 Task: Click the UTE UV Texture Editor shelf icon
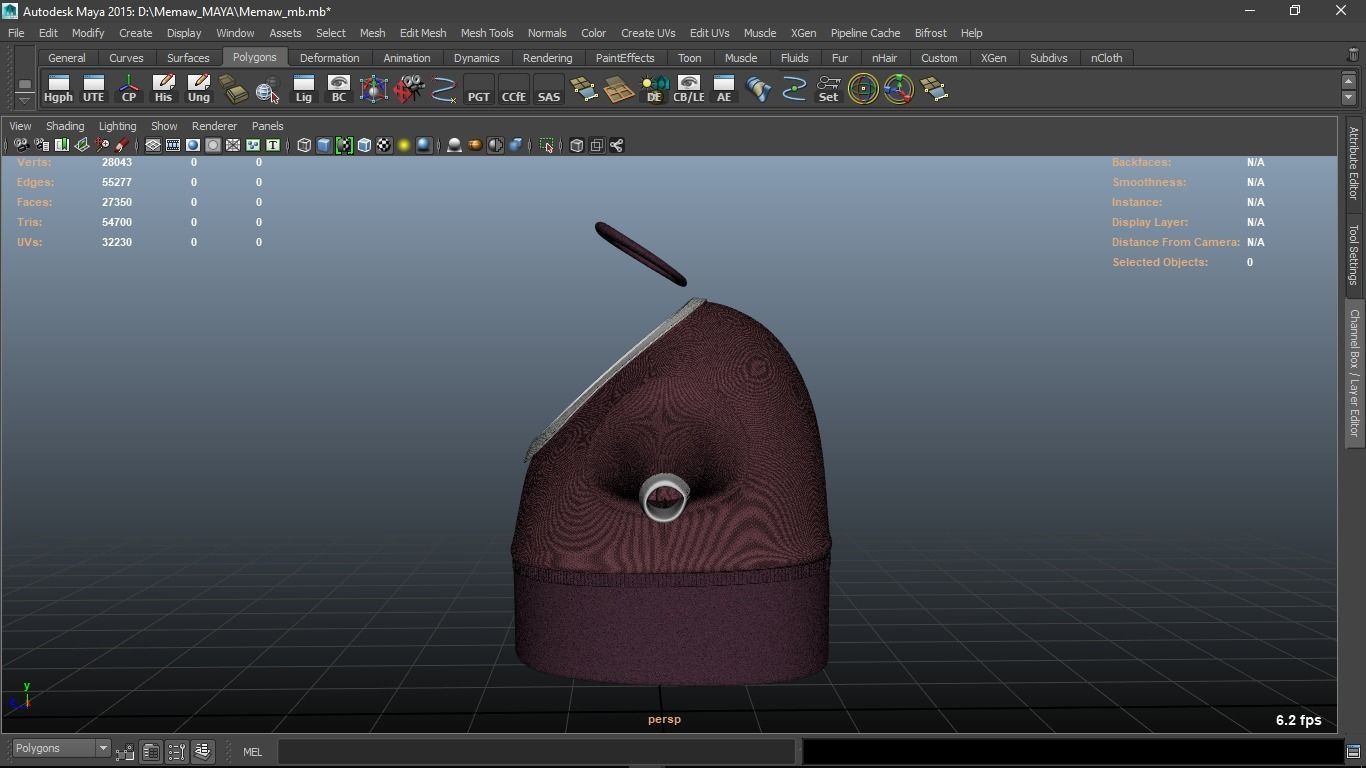[x=93, y=89]
